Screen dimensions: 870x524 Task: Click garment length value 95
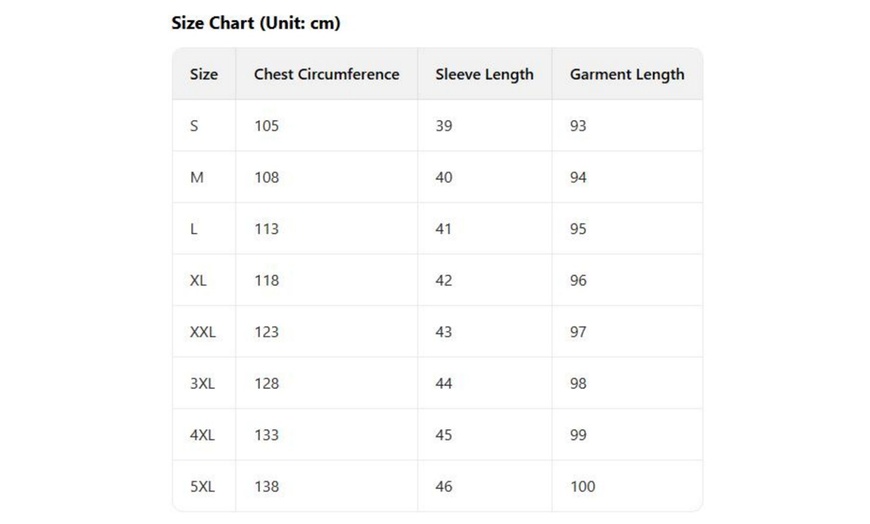578,229
